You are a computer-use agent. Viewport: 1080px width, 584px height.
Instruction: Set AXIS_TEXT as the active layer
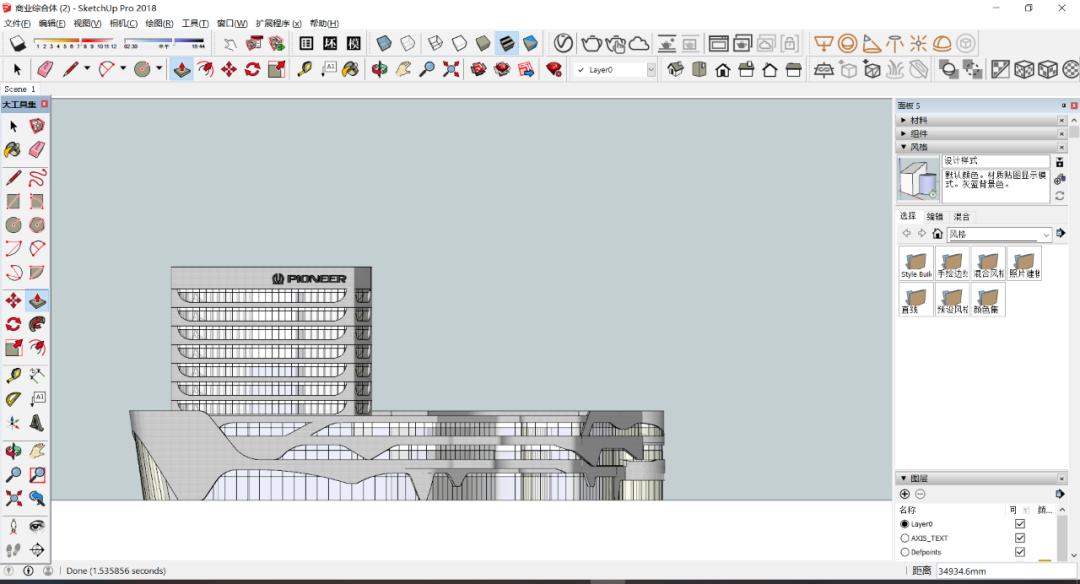pos(905,538)
